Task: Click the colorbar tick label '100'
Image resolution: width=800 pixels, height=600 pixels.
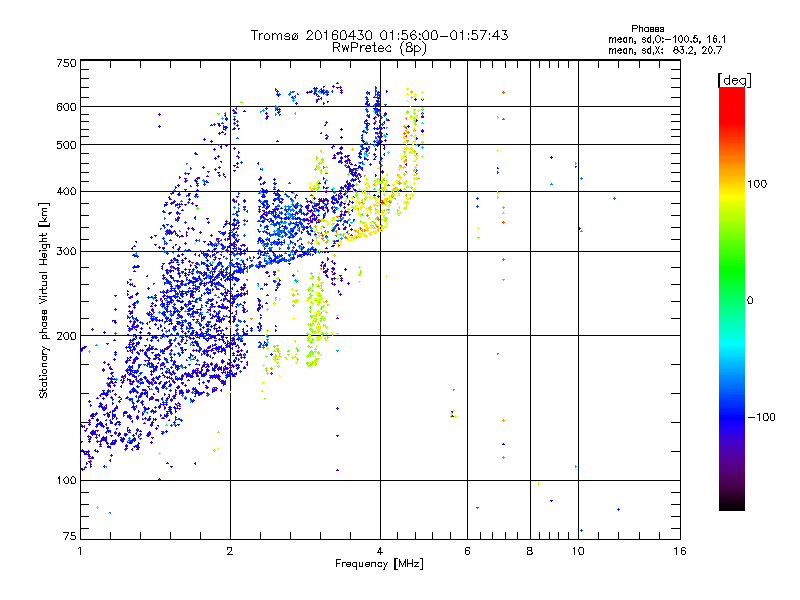Action: click(x=757, y=184)
